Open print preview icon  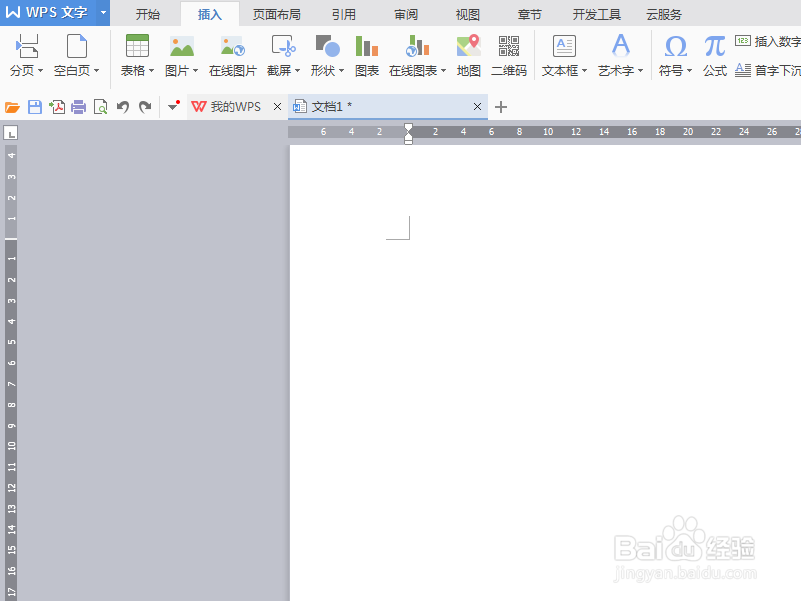coord(101,107)
